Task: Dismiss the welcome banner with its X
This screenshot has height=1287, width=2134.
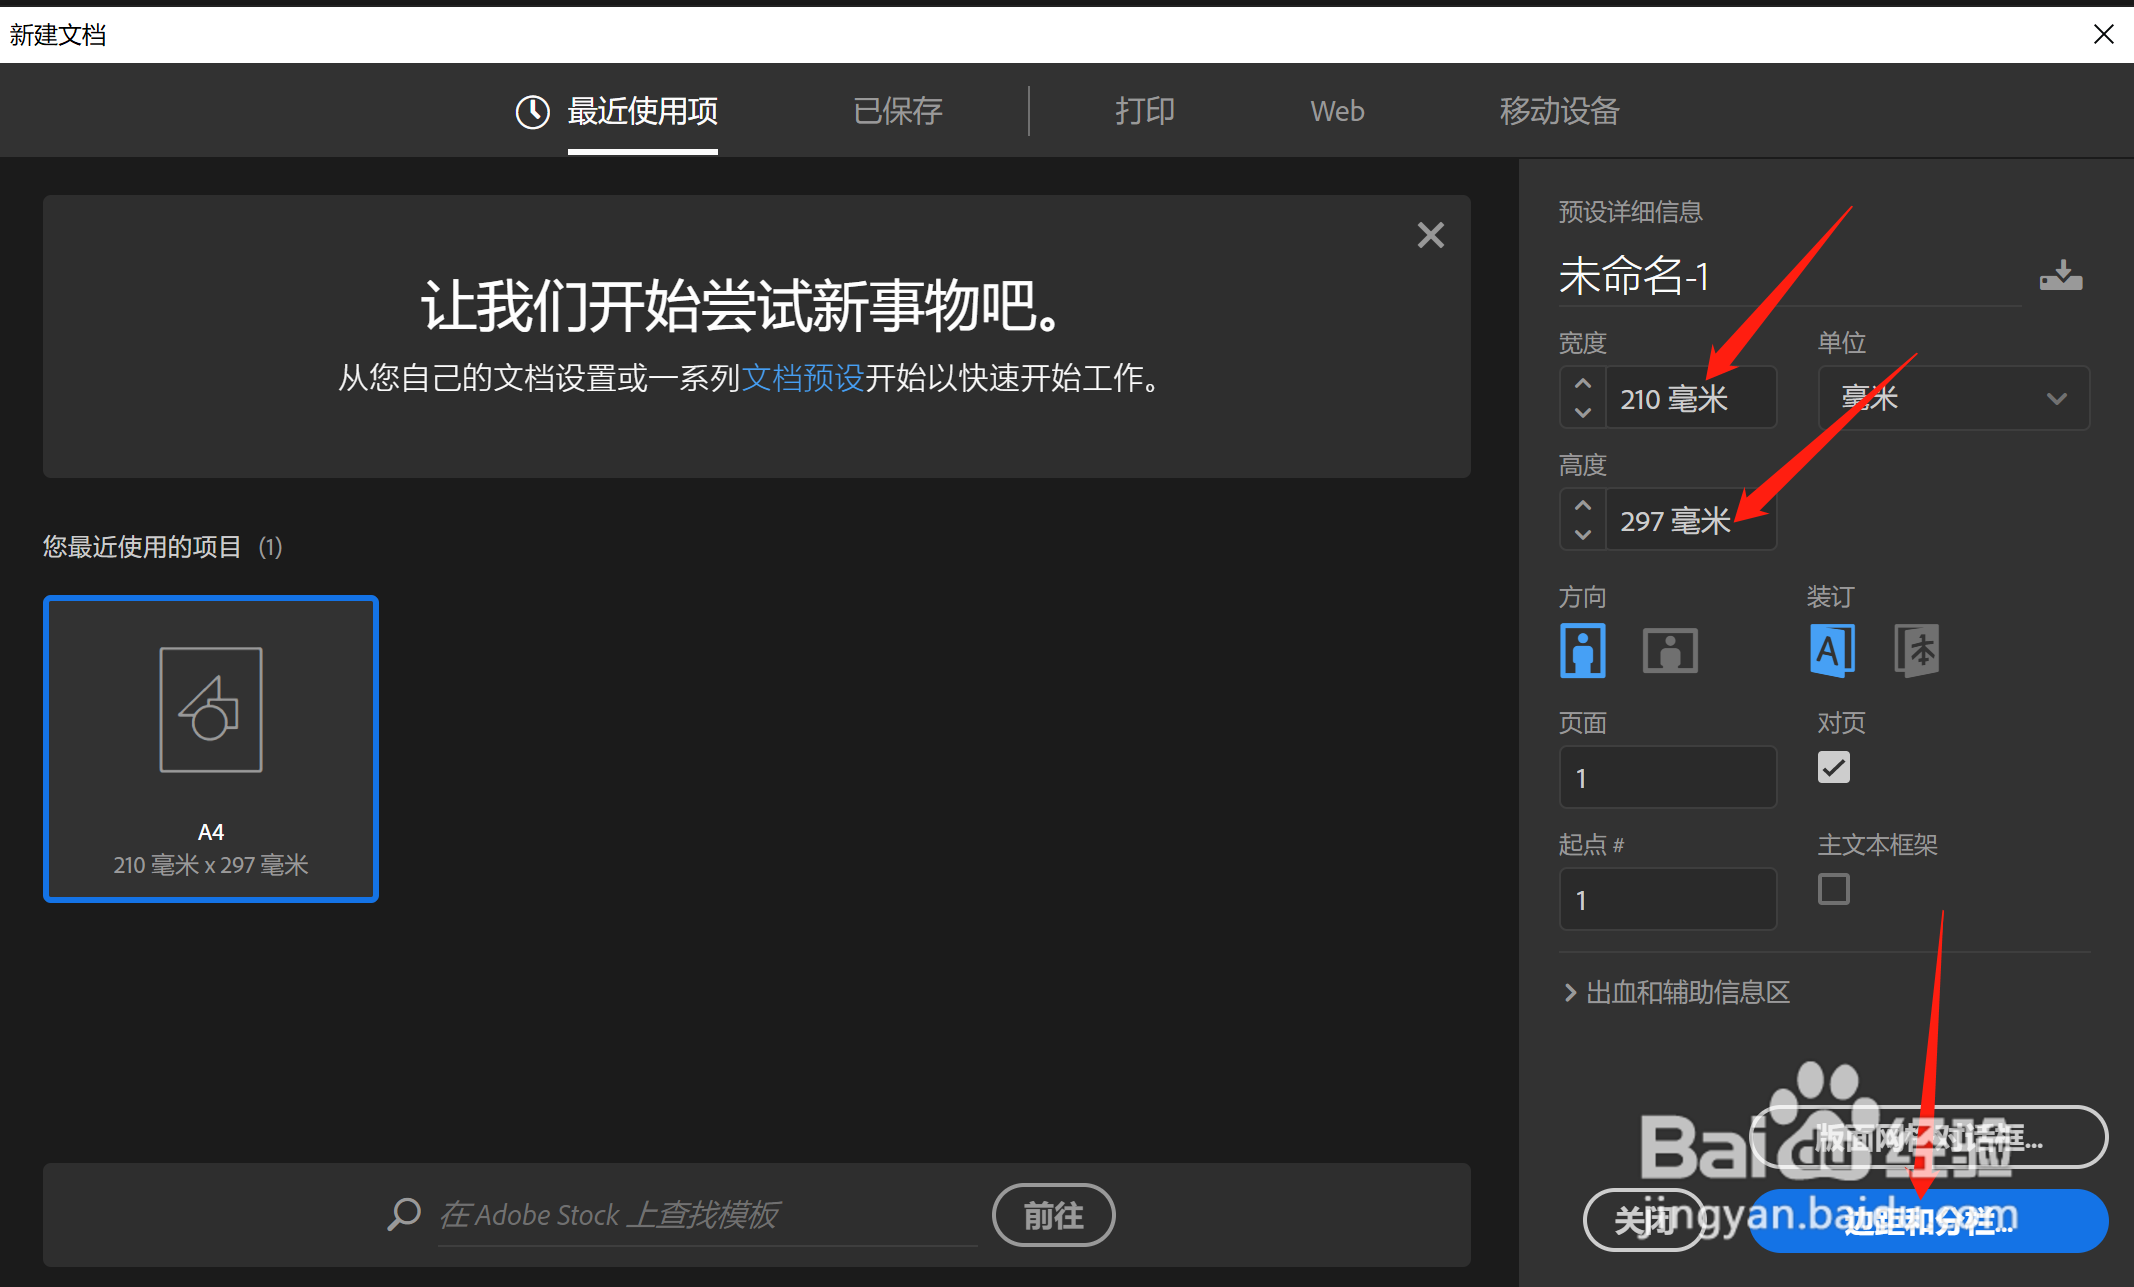Action: pos(1431,235)
